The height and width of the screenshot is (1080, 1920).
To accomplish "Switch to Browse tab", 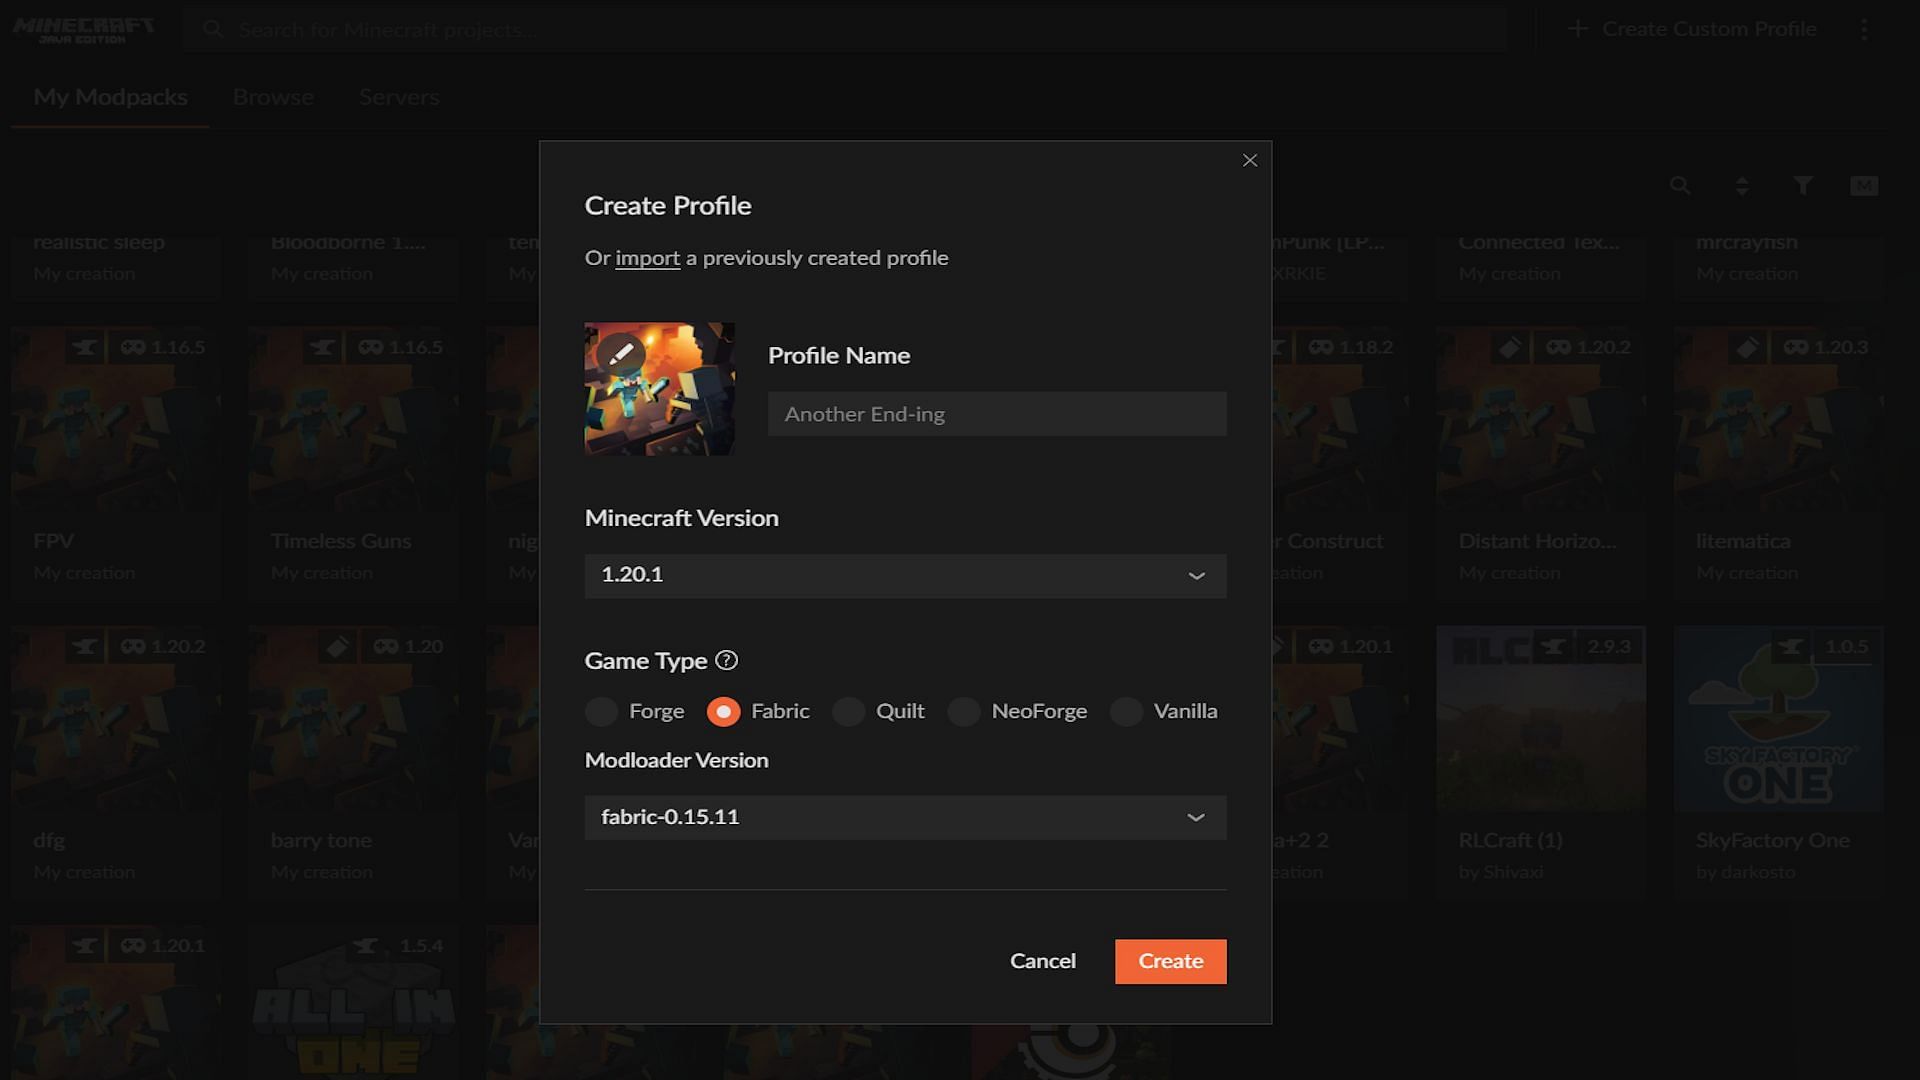I will tap(273, 97).
